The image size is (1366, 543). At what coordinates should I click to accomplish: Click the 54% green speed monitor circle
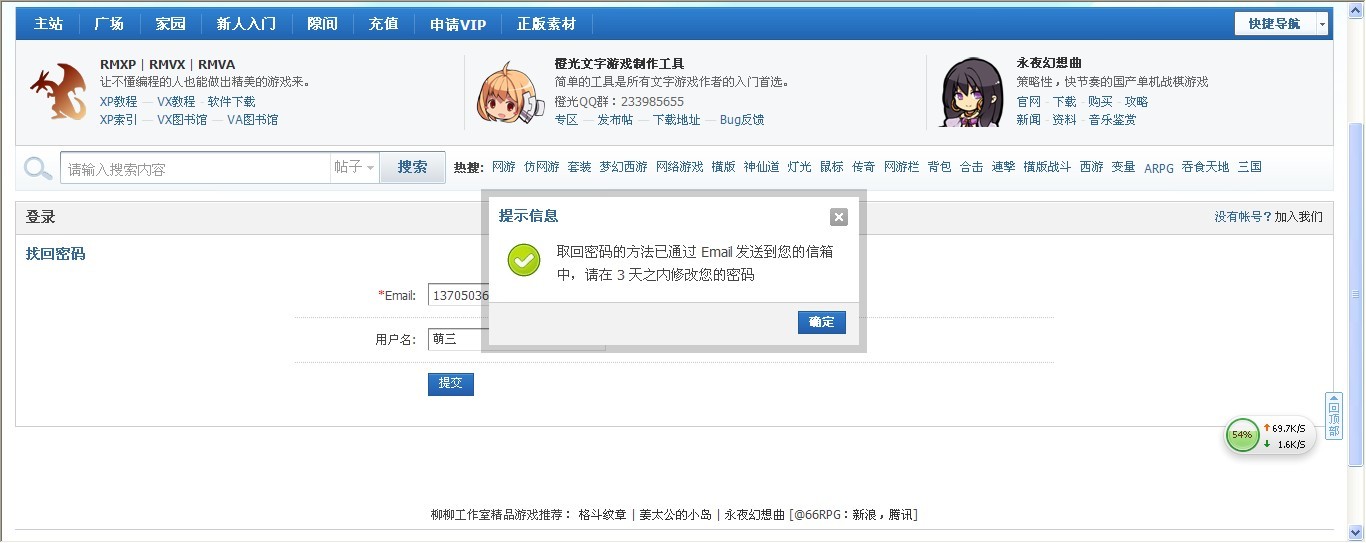click(x=1242, y=435)
